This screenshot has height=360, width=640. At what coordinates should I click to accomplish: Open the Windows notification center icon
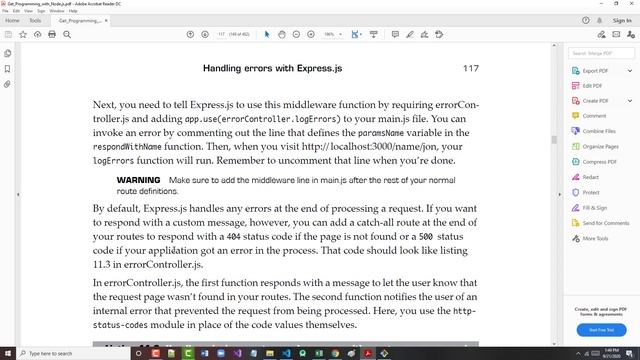point(630,353)
